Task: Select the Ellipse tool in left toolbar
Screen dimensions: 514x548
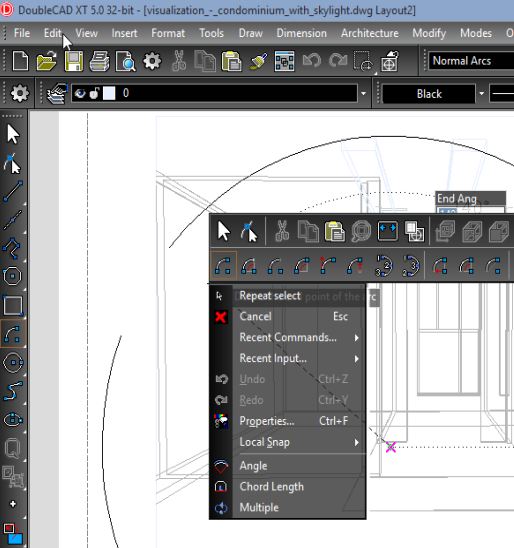Action: pyautogui.click(x=13, y=419)
